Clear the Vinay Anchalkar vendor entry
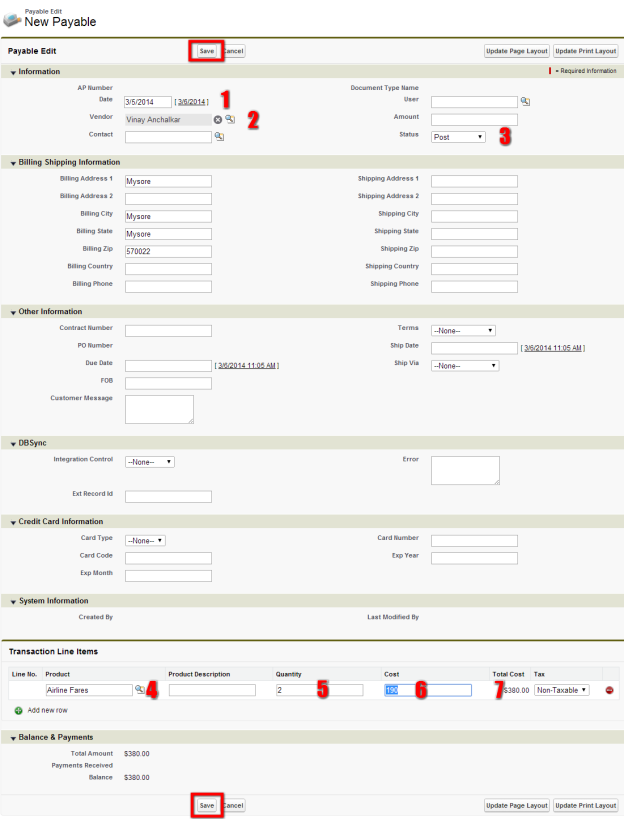624x819 pixels. tap(217, 119)
